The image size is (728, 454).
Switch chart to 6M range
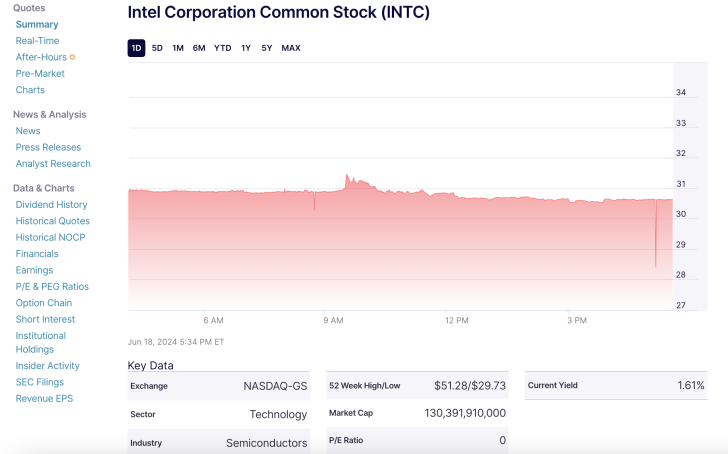pyautogui.click(x=199, y=48)
